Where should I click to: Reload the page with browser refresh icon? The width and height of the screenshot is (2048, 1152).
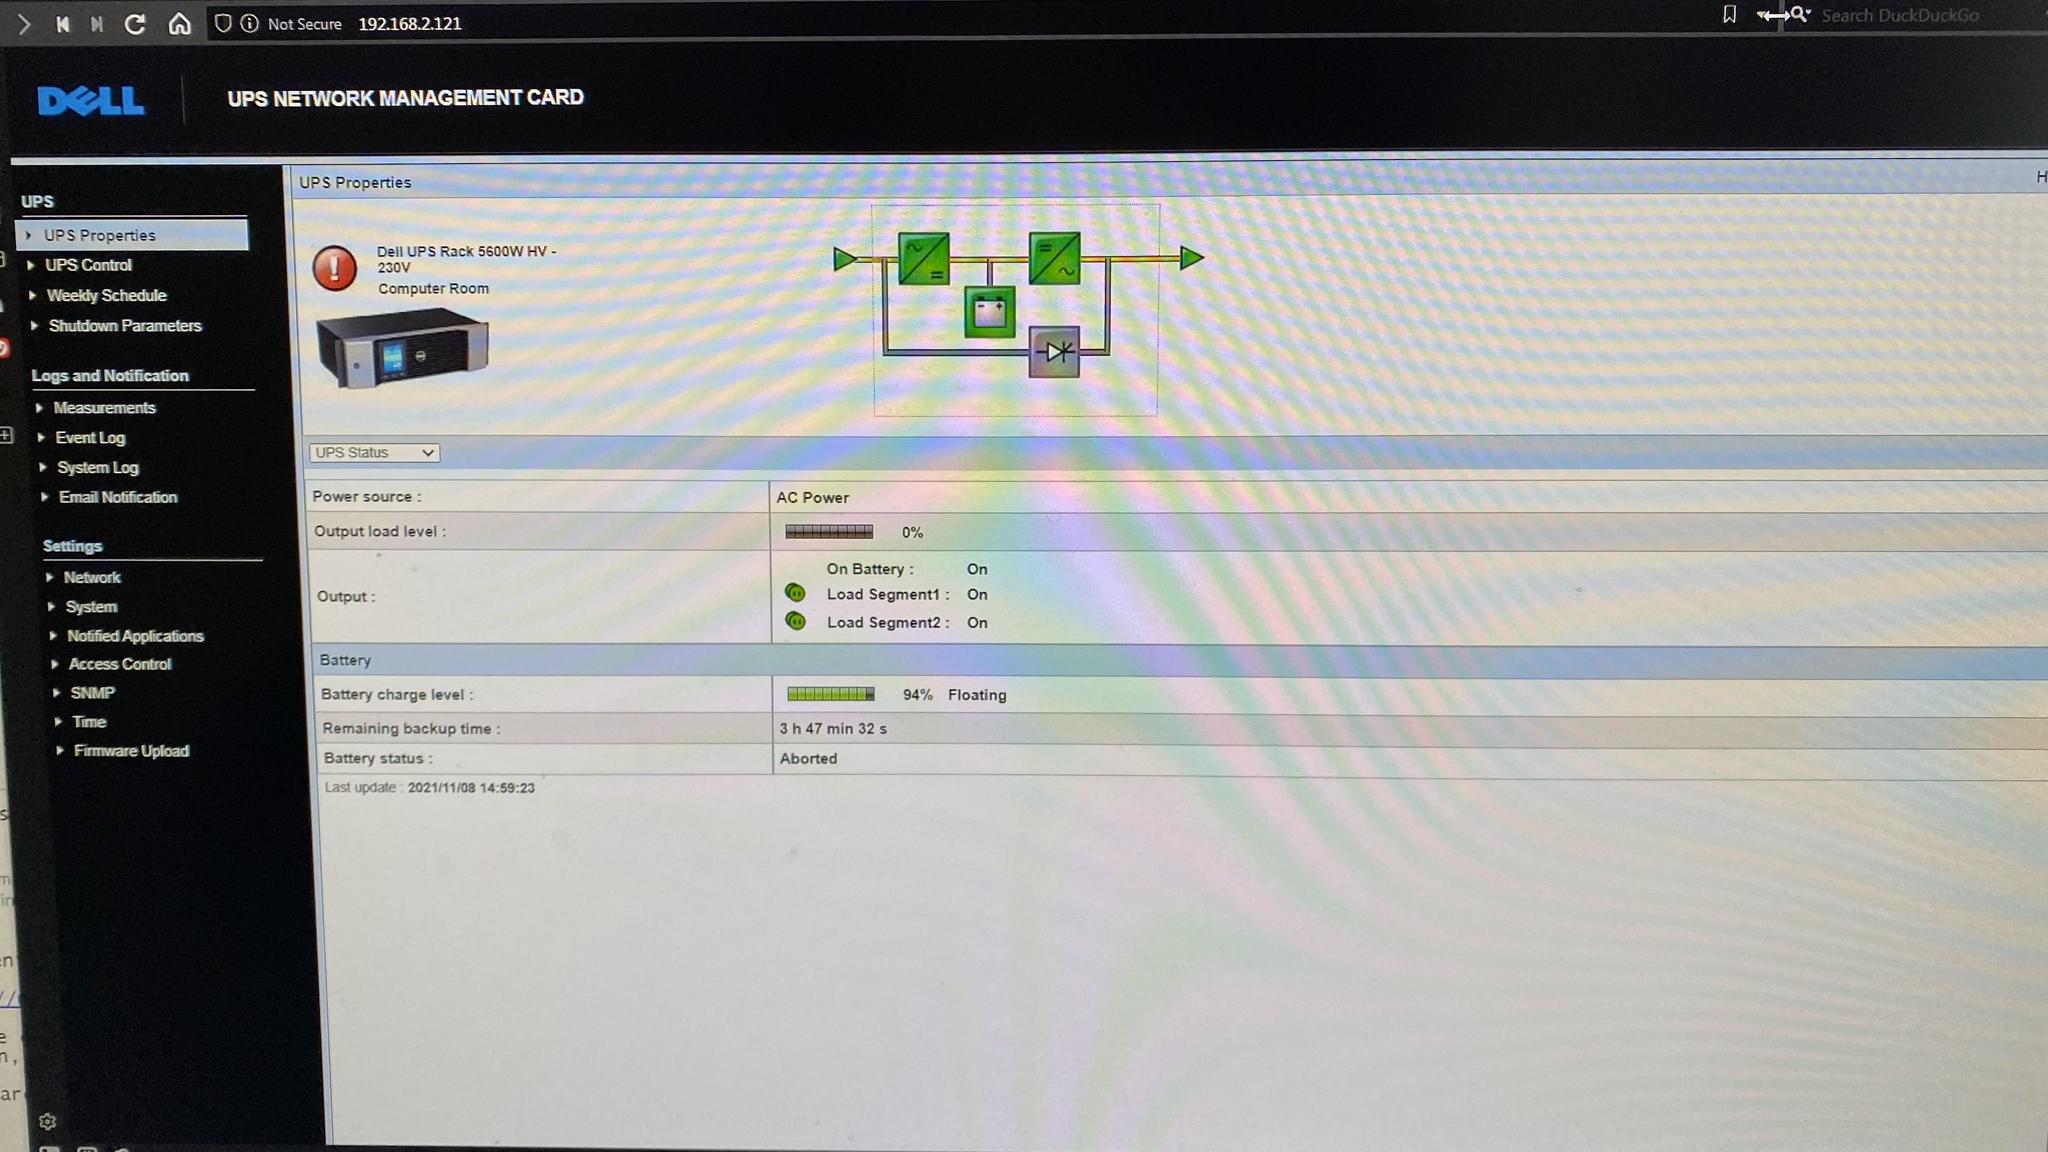135,23
